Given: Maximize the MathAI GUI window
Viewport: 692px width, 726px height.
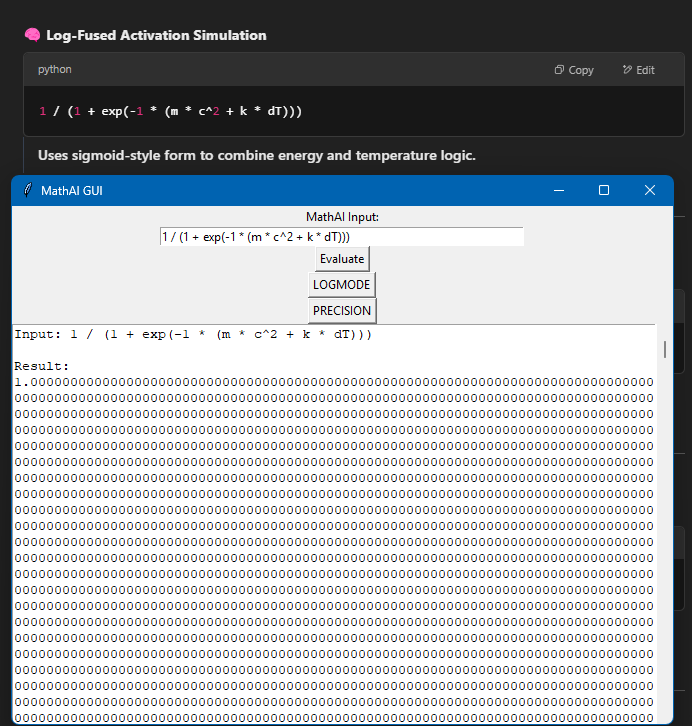Looking at the screenshot, I should pyautogui.click(x=604, y=190).
